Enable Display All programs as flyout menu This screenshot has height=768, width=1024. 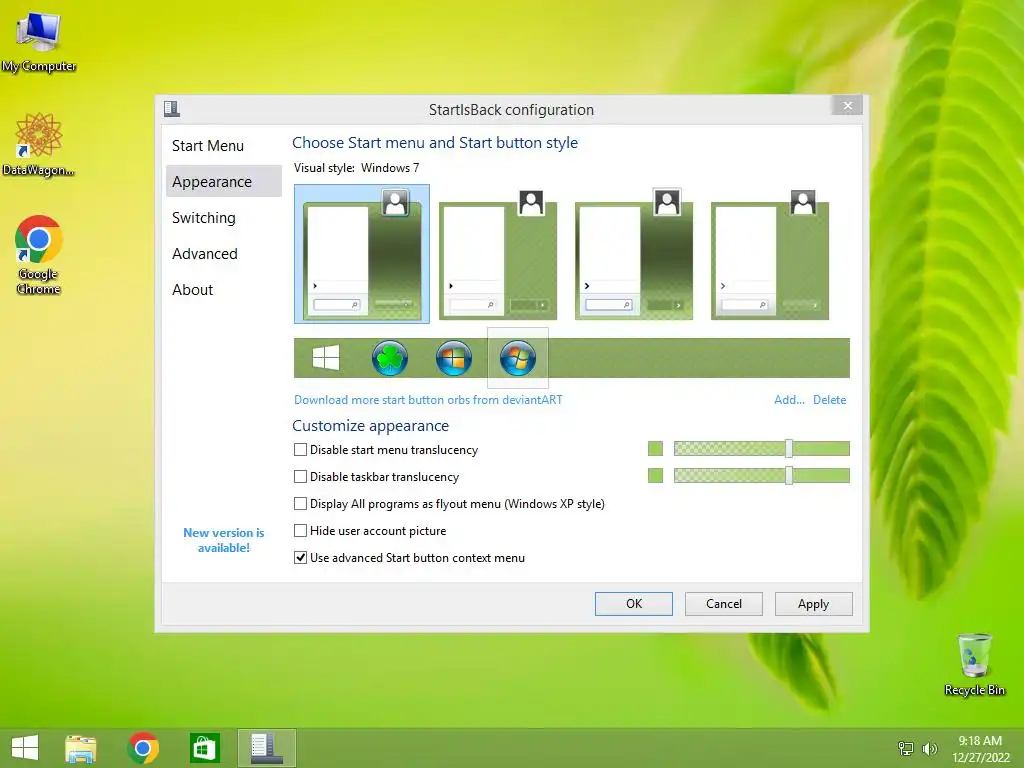coord(300,504)
